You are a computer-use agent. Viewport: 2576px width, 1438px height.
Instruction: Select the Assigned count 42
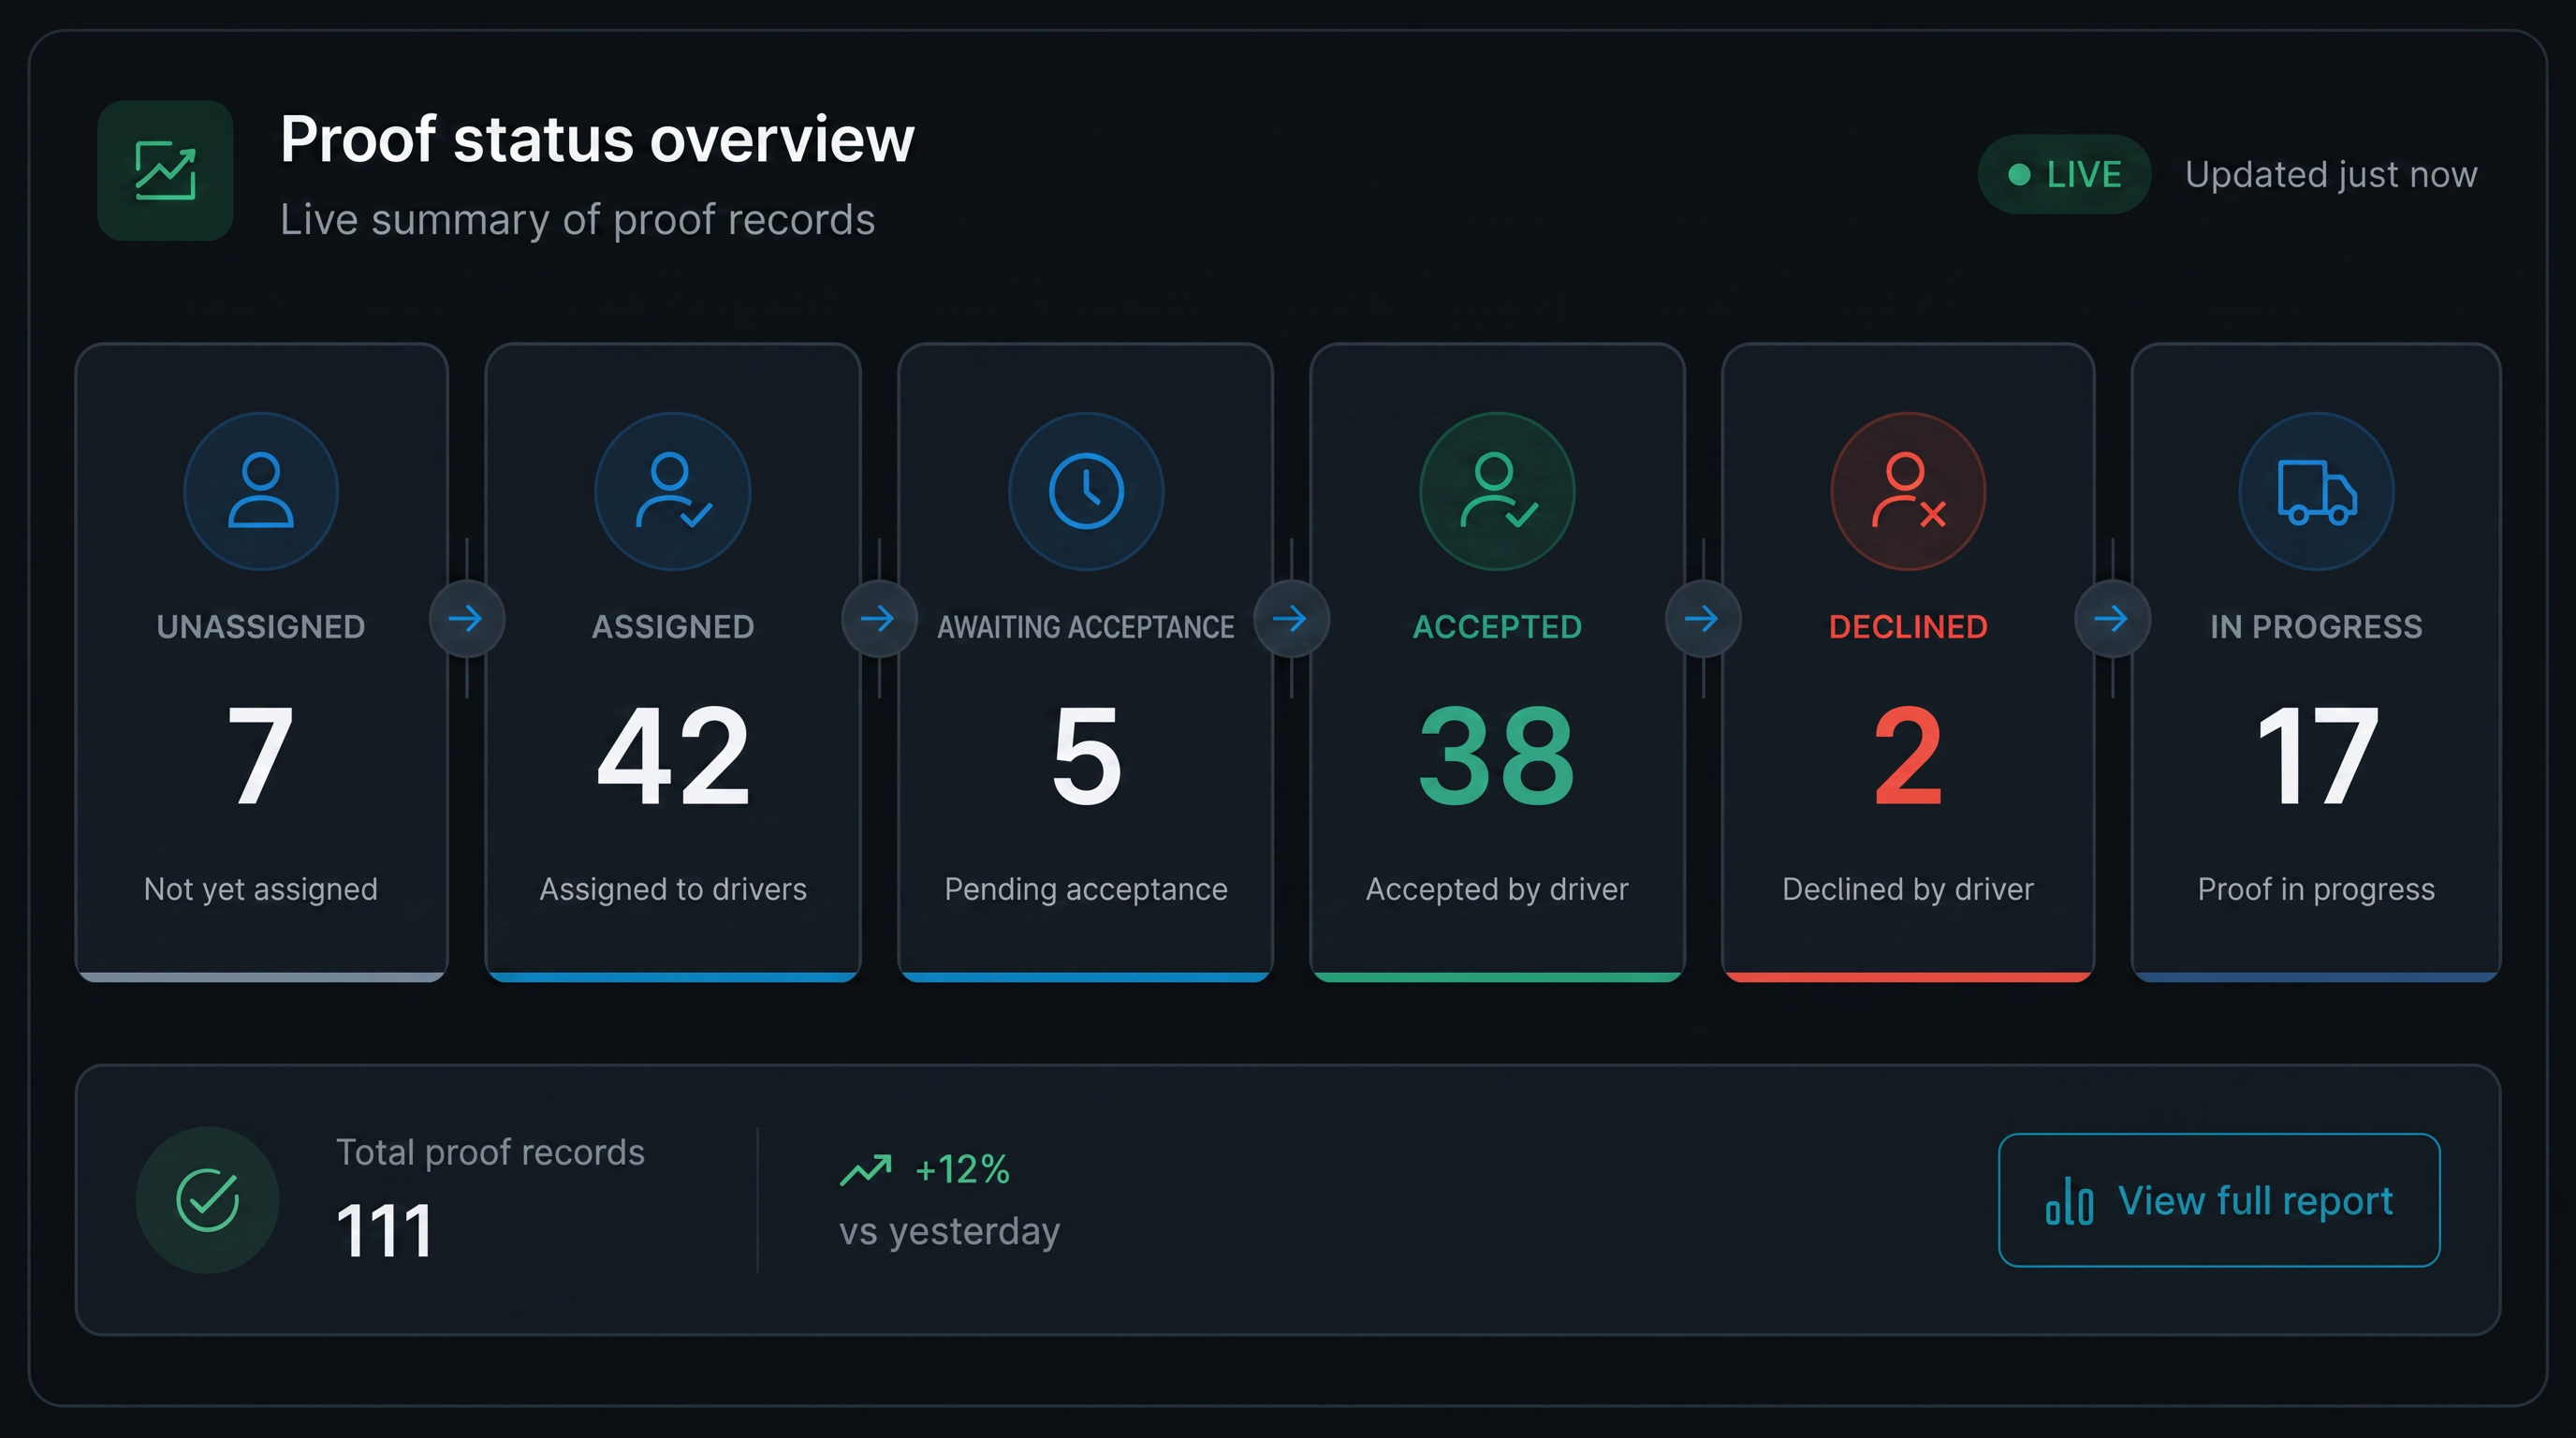click(673, 755)
